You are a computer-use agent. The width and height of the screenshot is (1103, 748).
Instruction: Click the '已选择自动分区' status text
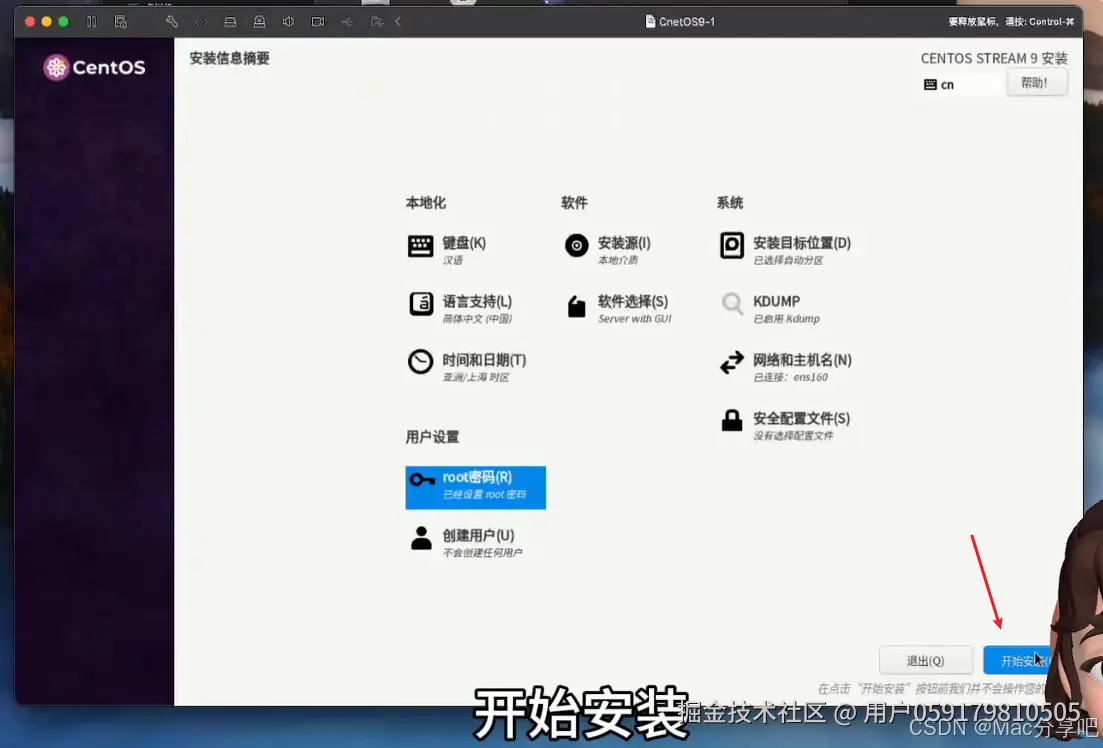788,260
